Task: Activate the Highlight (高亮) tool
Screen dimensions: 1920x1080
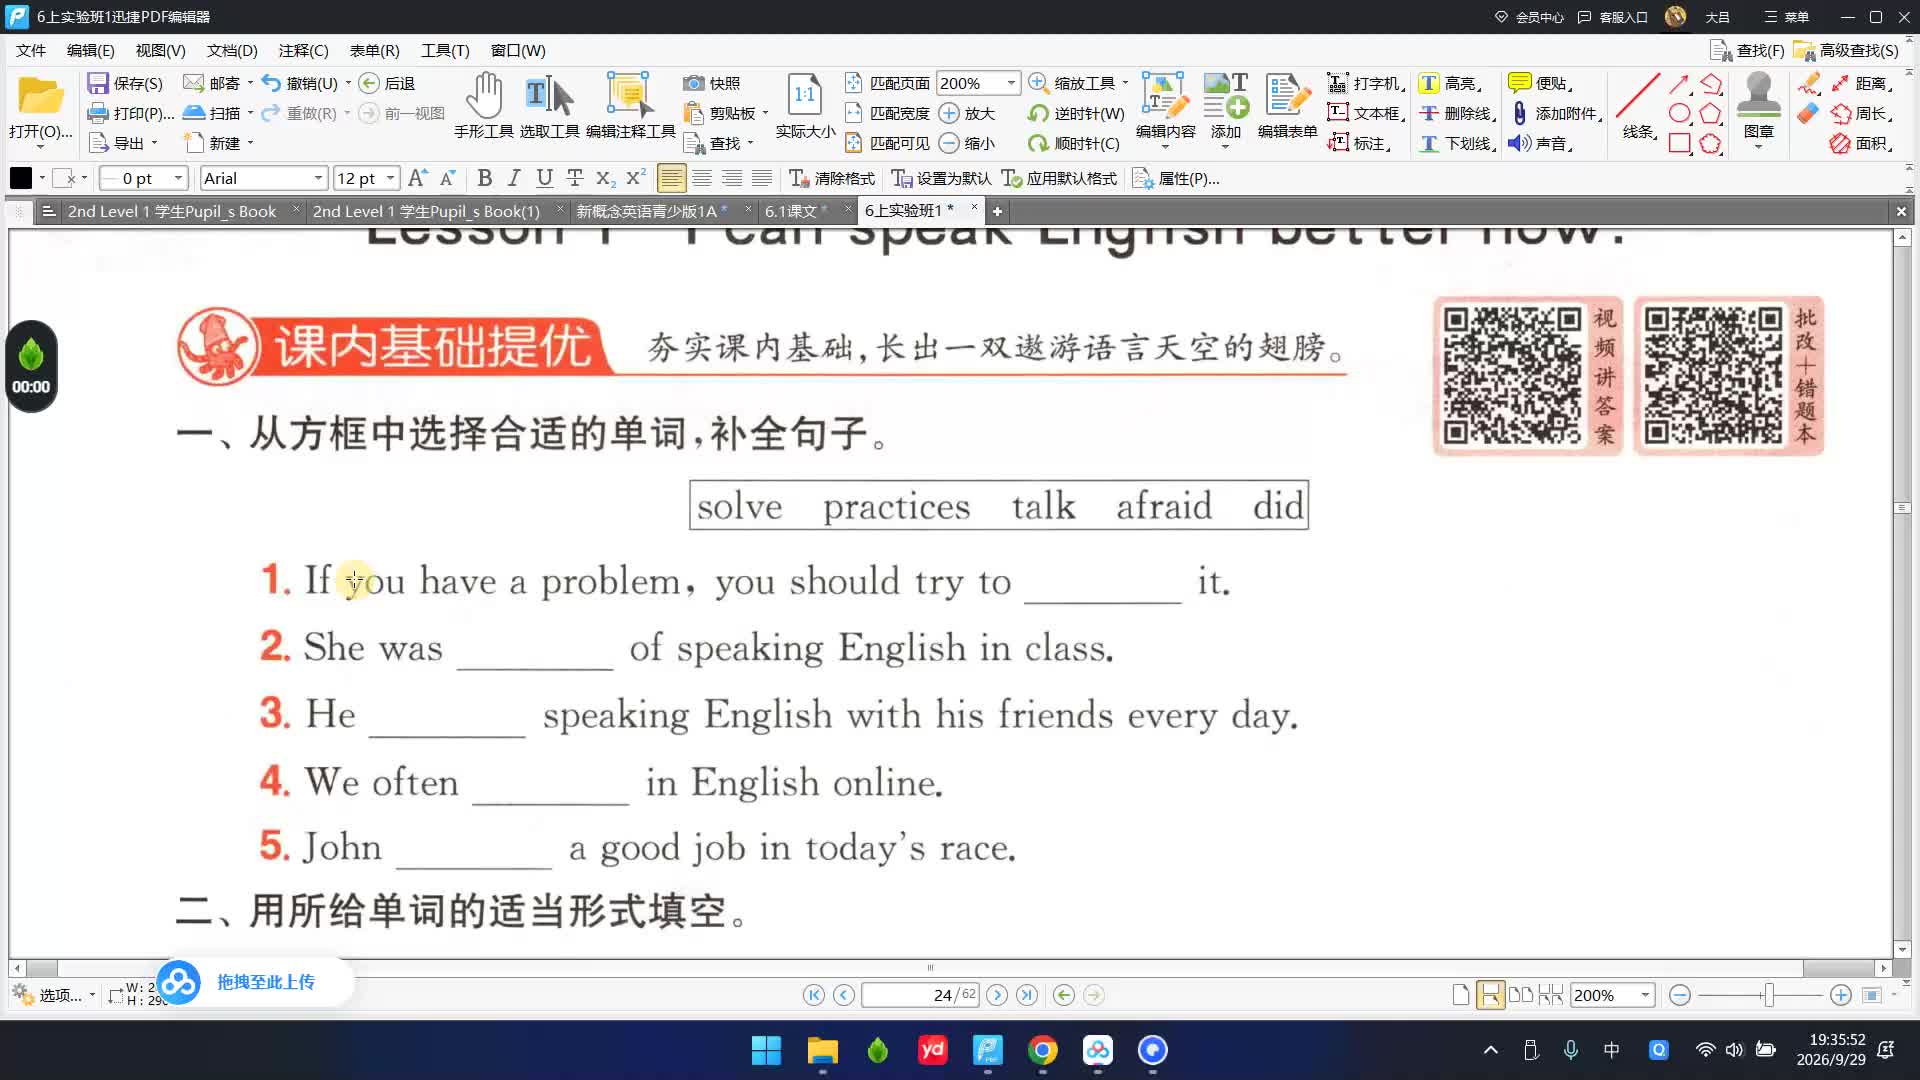Action: point(1450,83)
